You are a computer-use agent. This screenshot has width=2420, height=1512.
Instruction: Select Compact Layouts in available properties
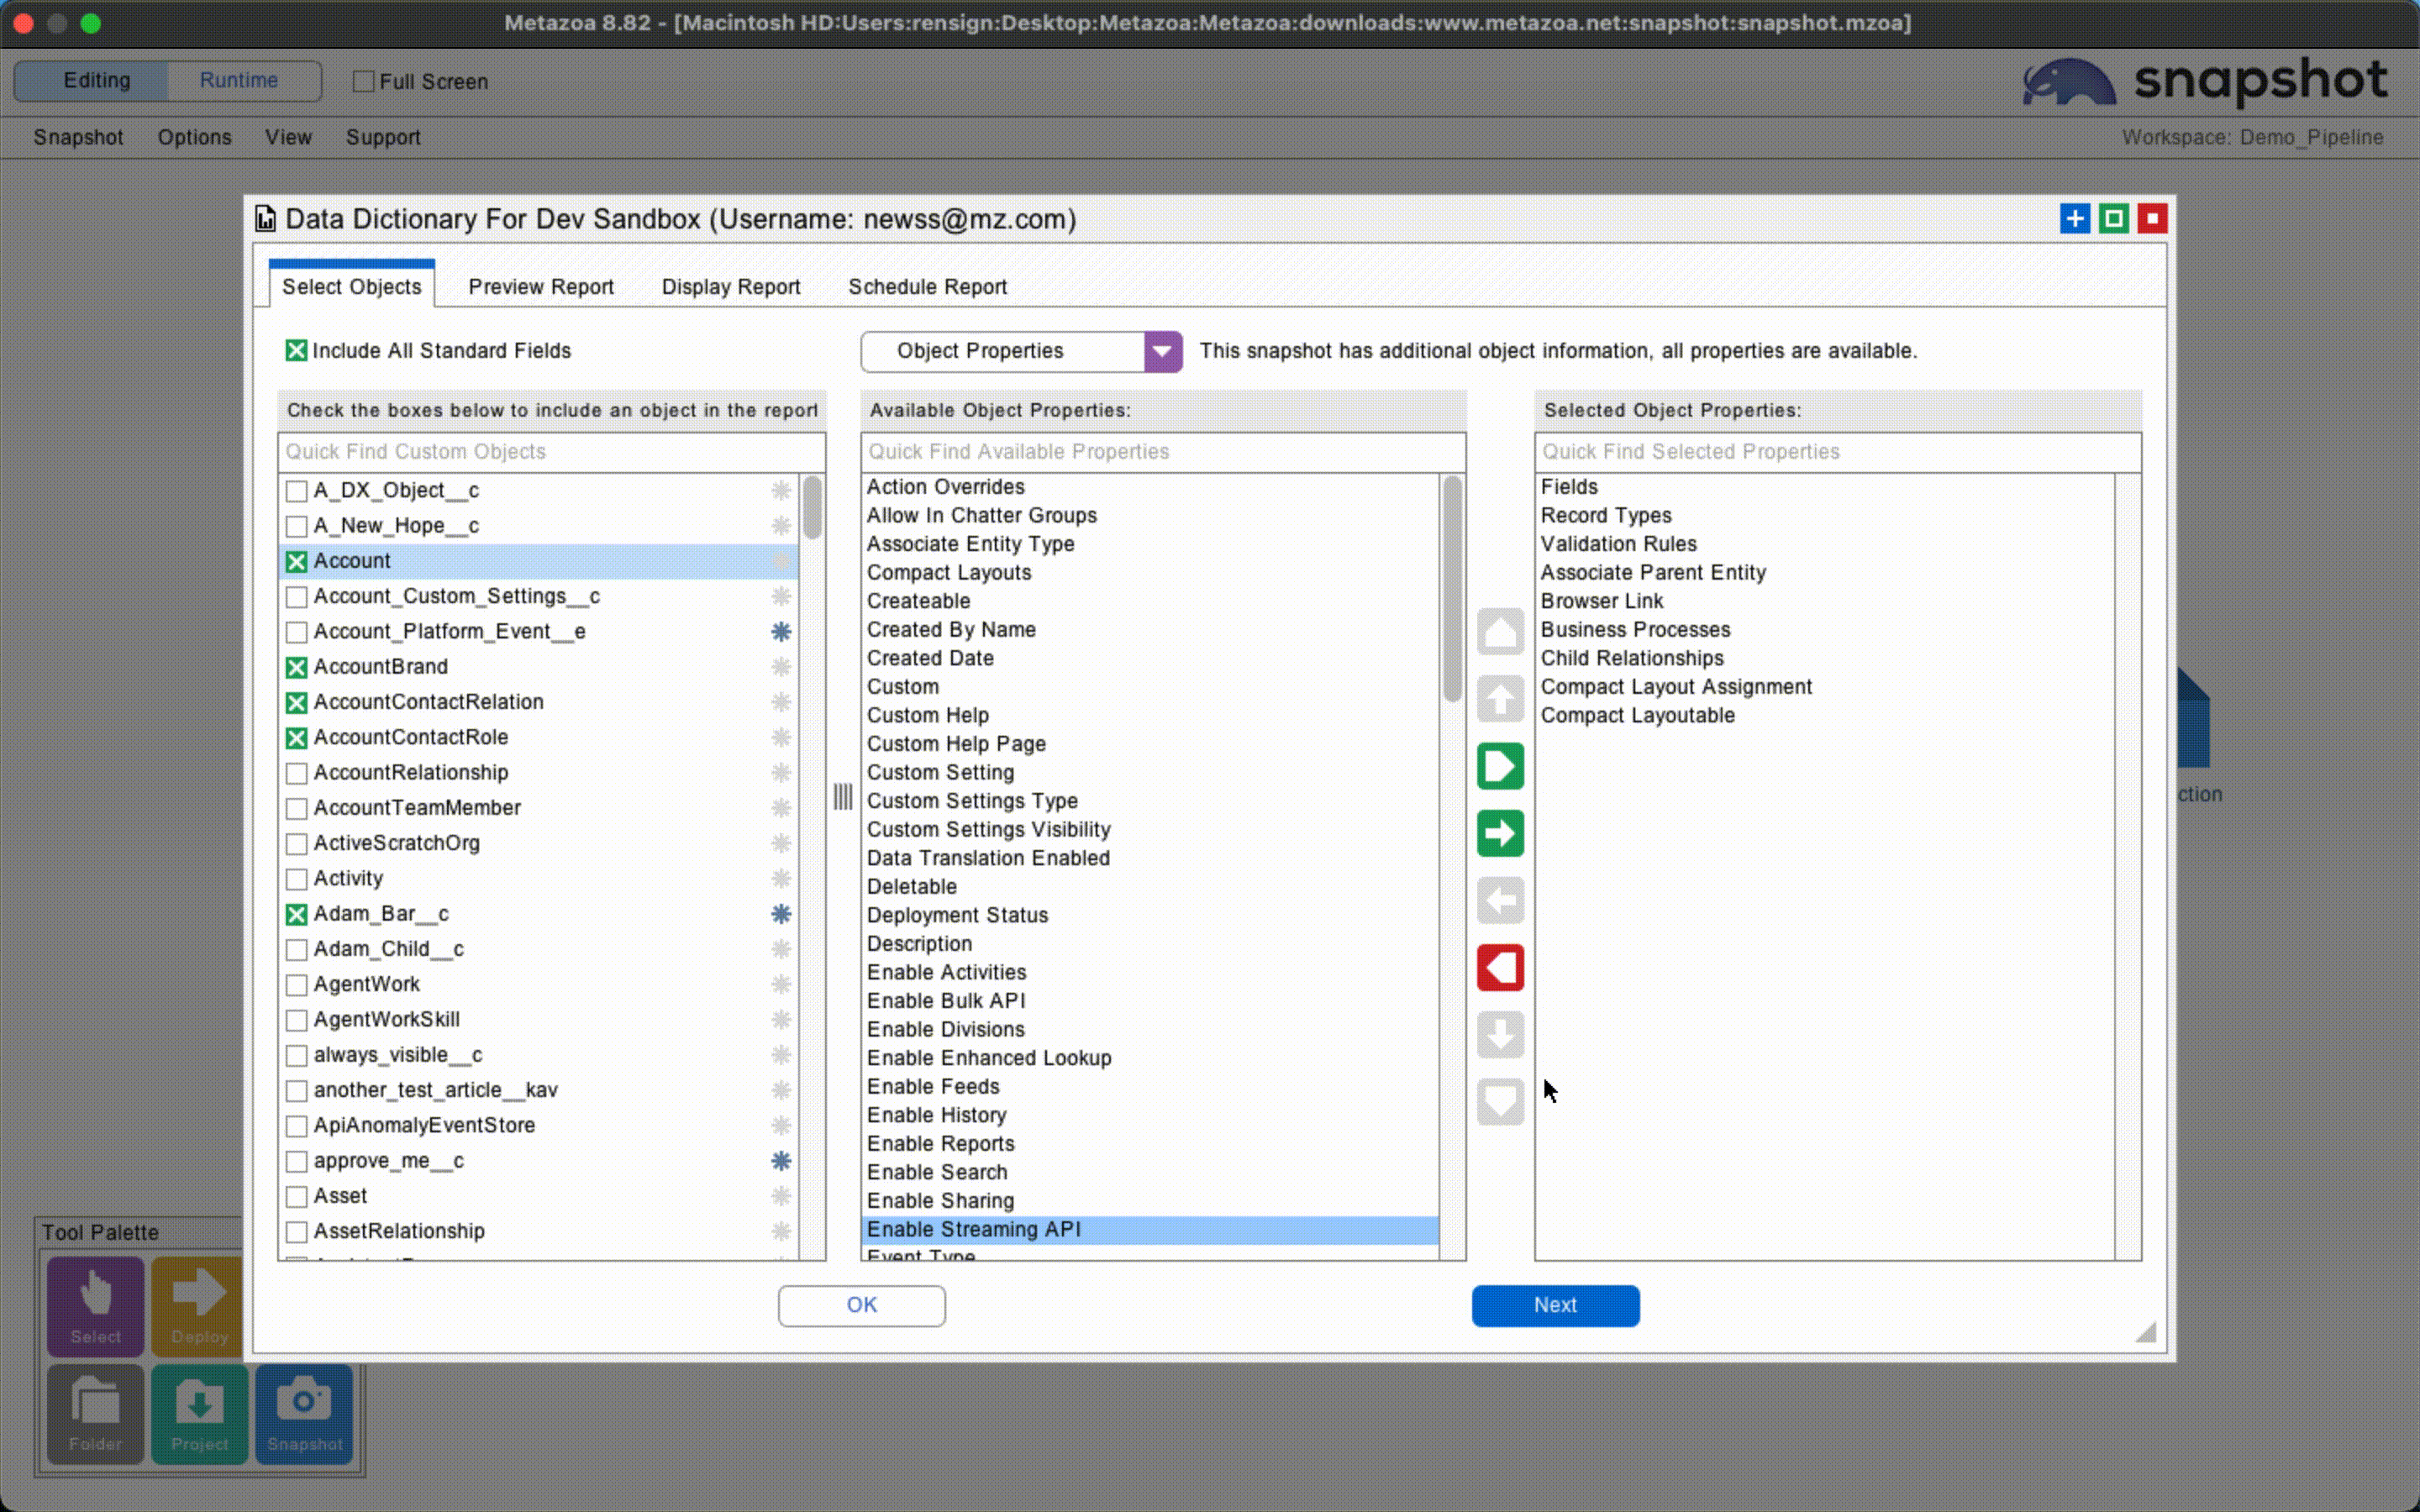pos(1150,572)
